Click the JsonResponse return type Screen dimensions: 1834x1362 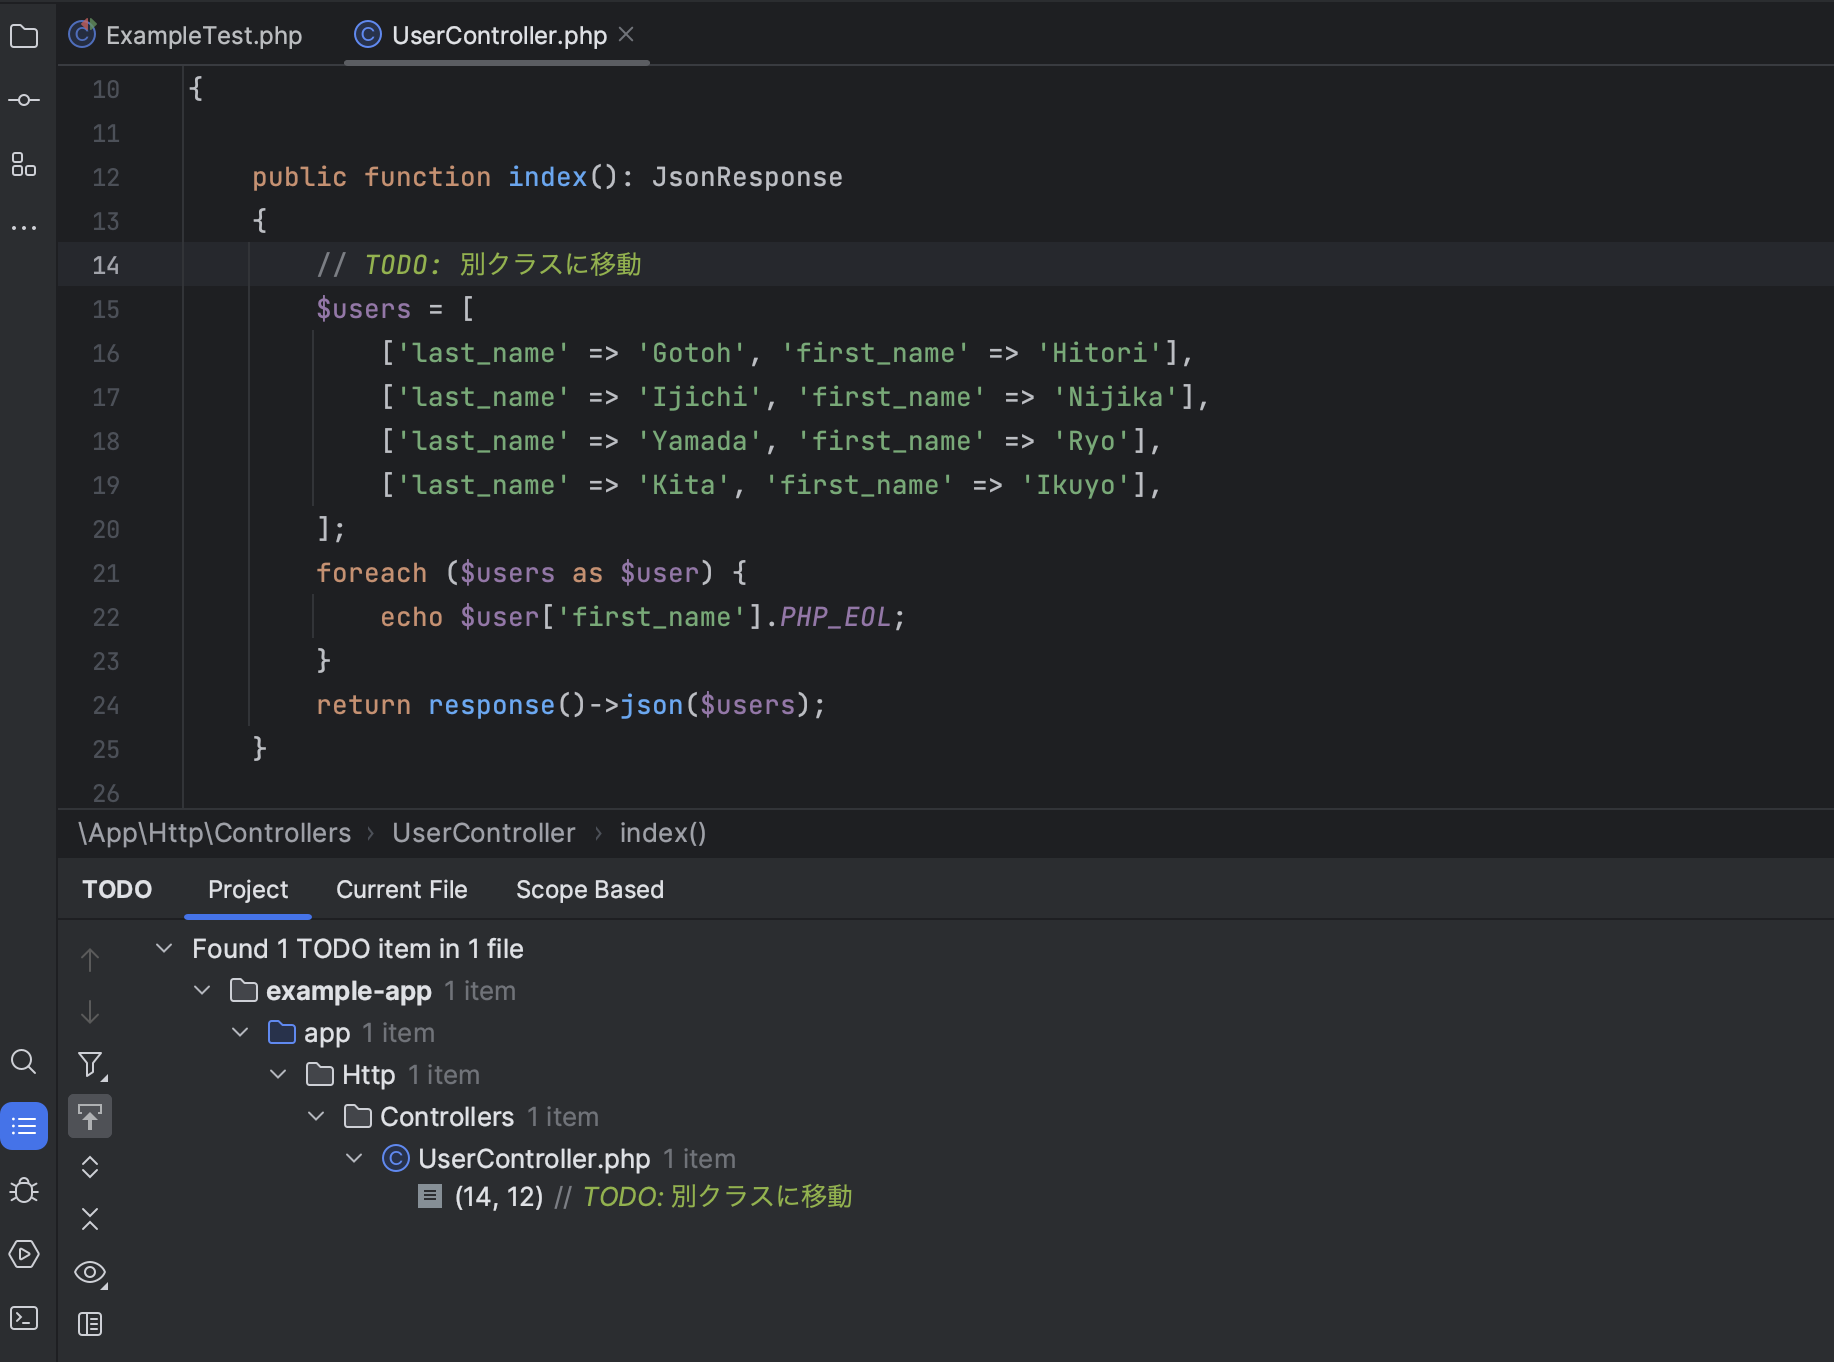pos(747,177)
